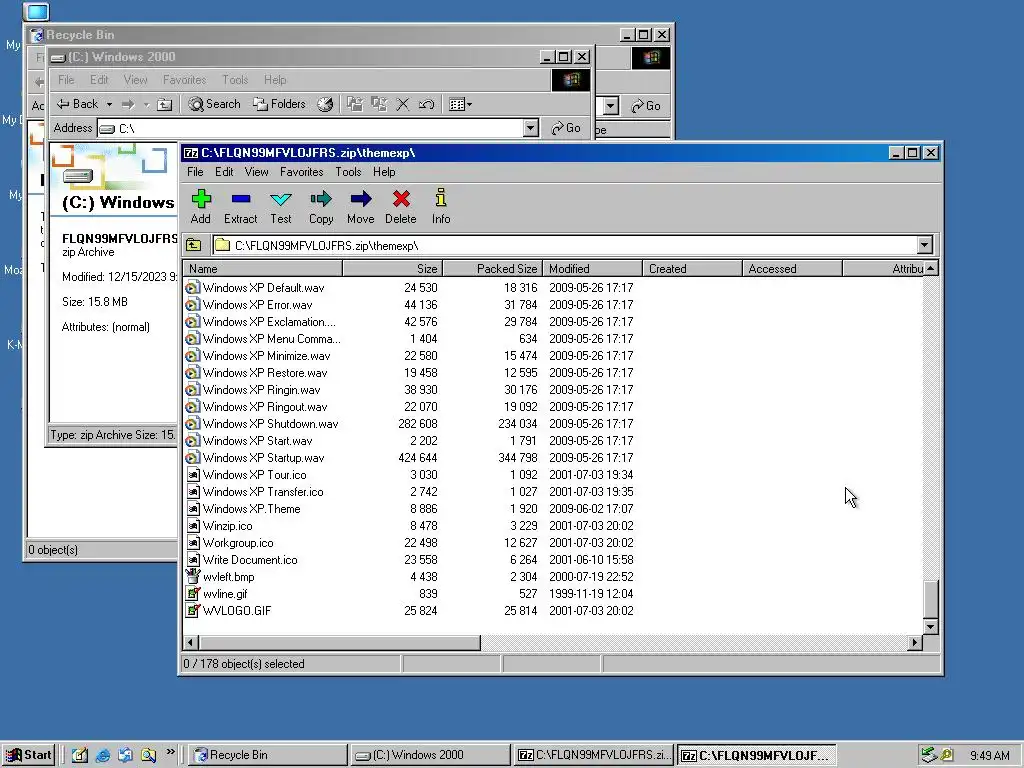
Task: Click the Delete X icon in Explorer toolbar
Action: coord(403,104)
